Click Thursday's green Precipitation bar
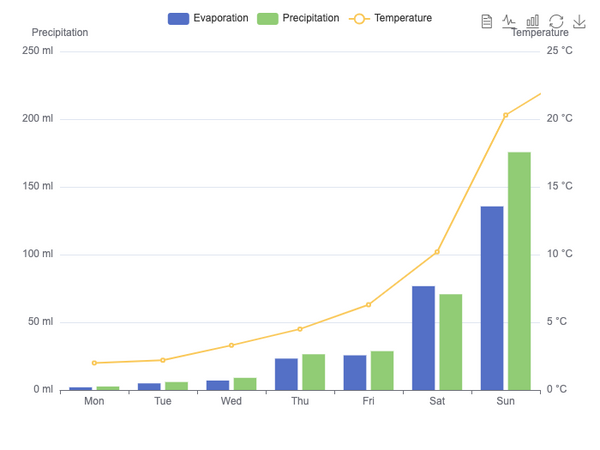Viewport: 600px width, 450px height. tap(314, 372)
